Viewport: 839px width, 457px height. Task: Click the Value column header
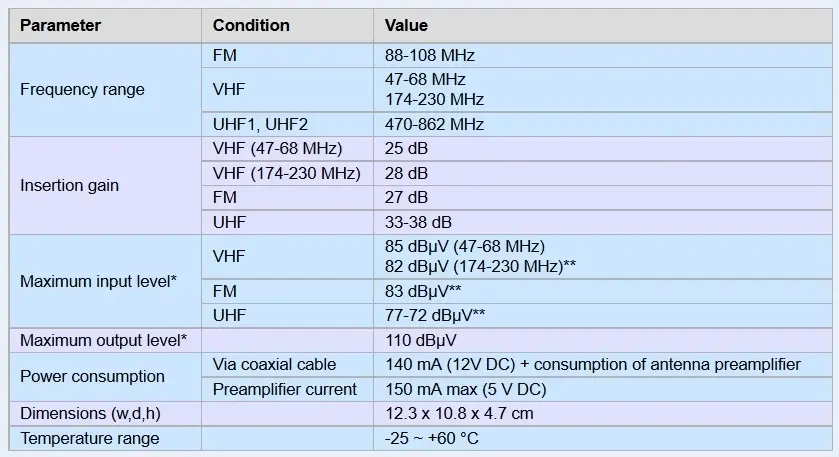[603, 25]
